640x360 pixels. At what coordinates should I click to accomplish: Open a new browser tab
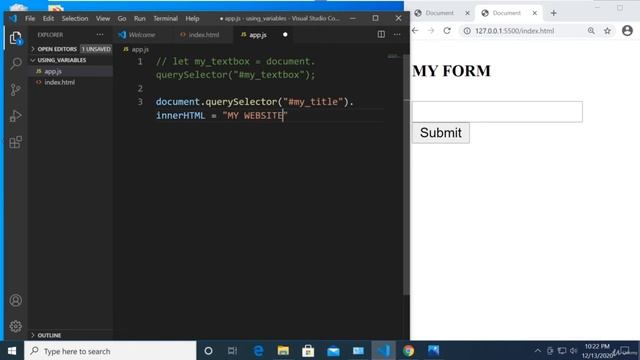click(x=553, y=13)
